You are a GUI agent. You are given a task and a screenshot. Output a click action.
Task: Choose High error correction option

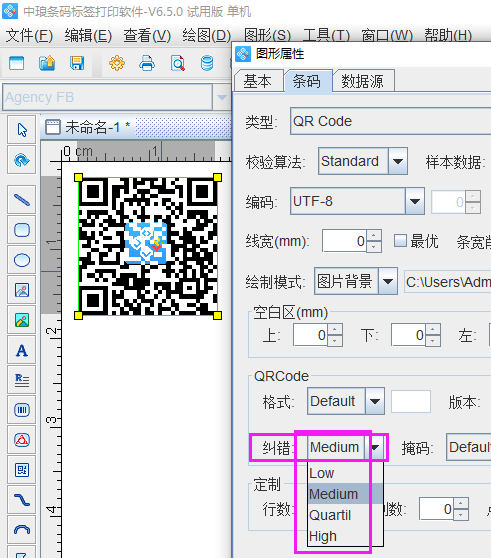coord(345,536)
